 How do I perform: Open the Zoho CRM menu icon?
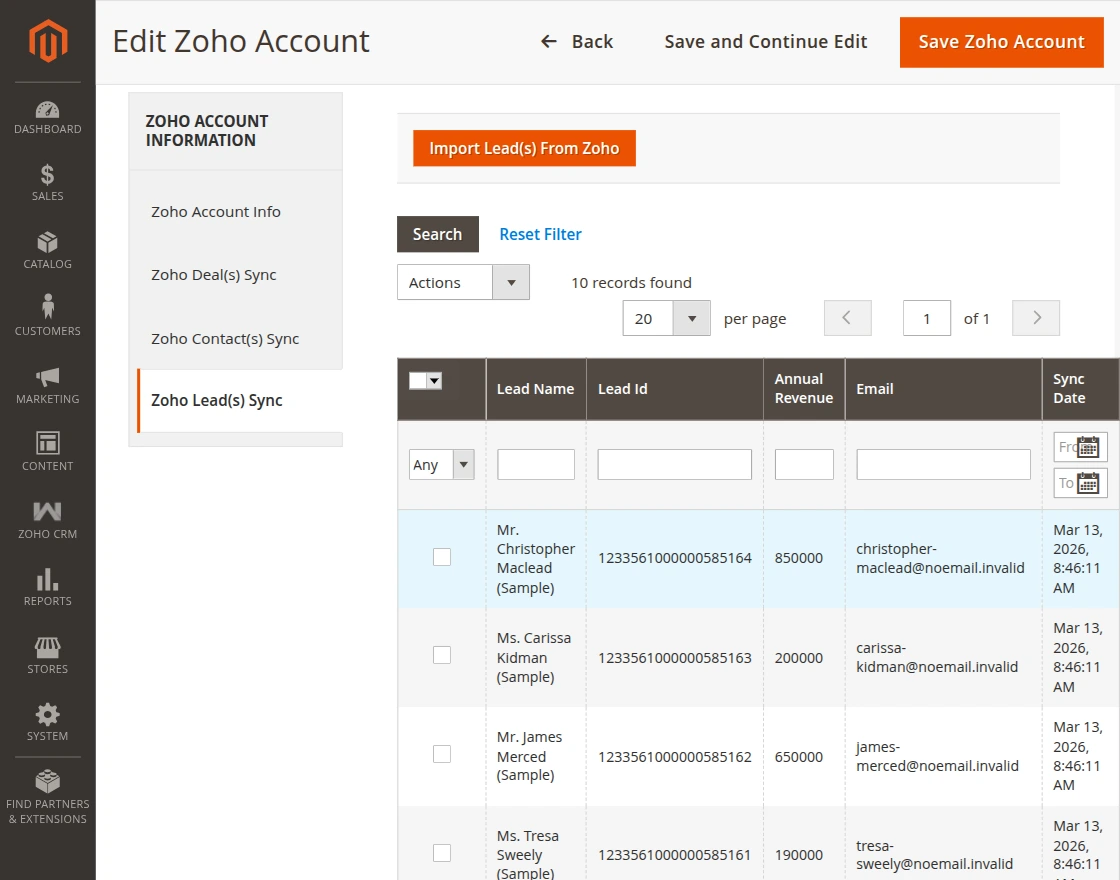click(47, 511)
